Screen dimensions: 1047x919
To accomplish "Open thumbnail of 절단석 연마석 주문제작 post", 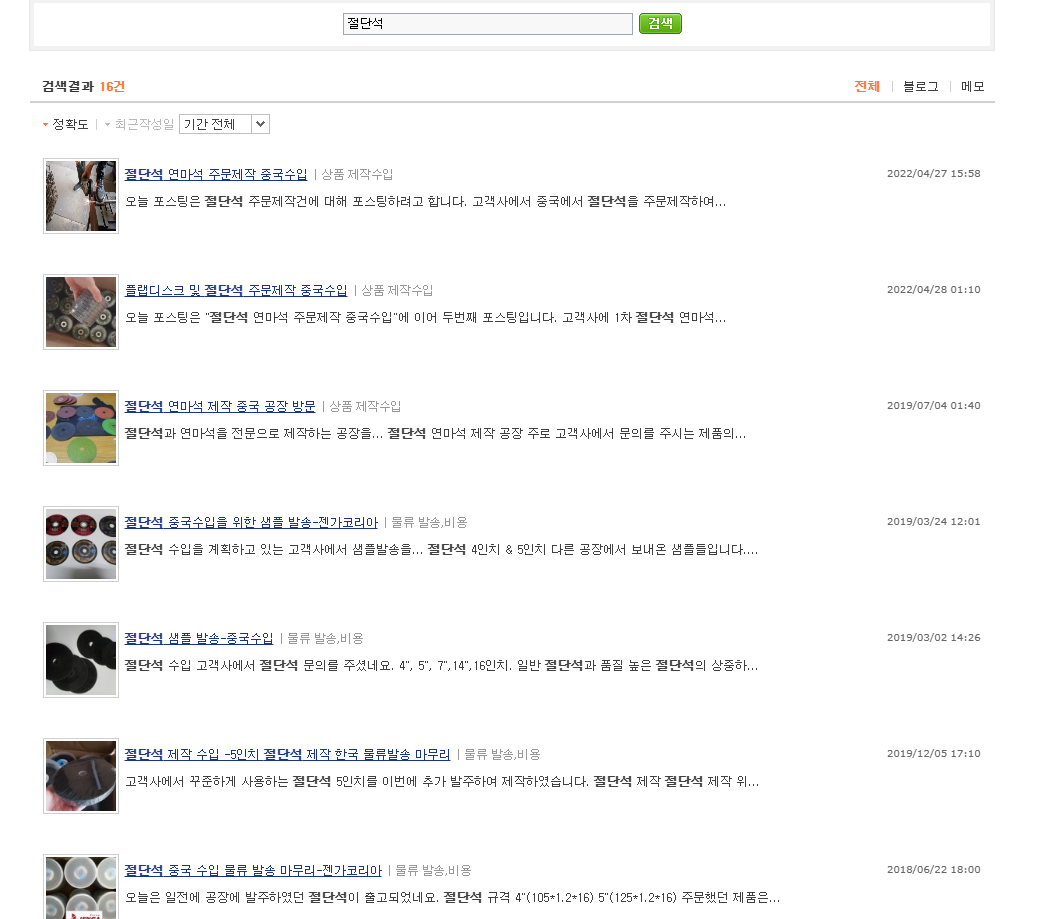I will coord(81,196).
